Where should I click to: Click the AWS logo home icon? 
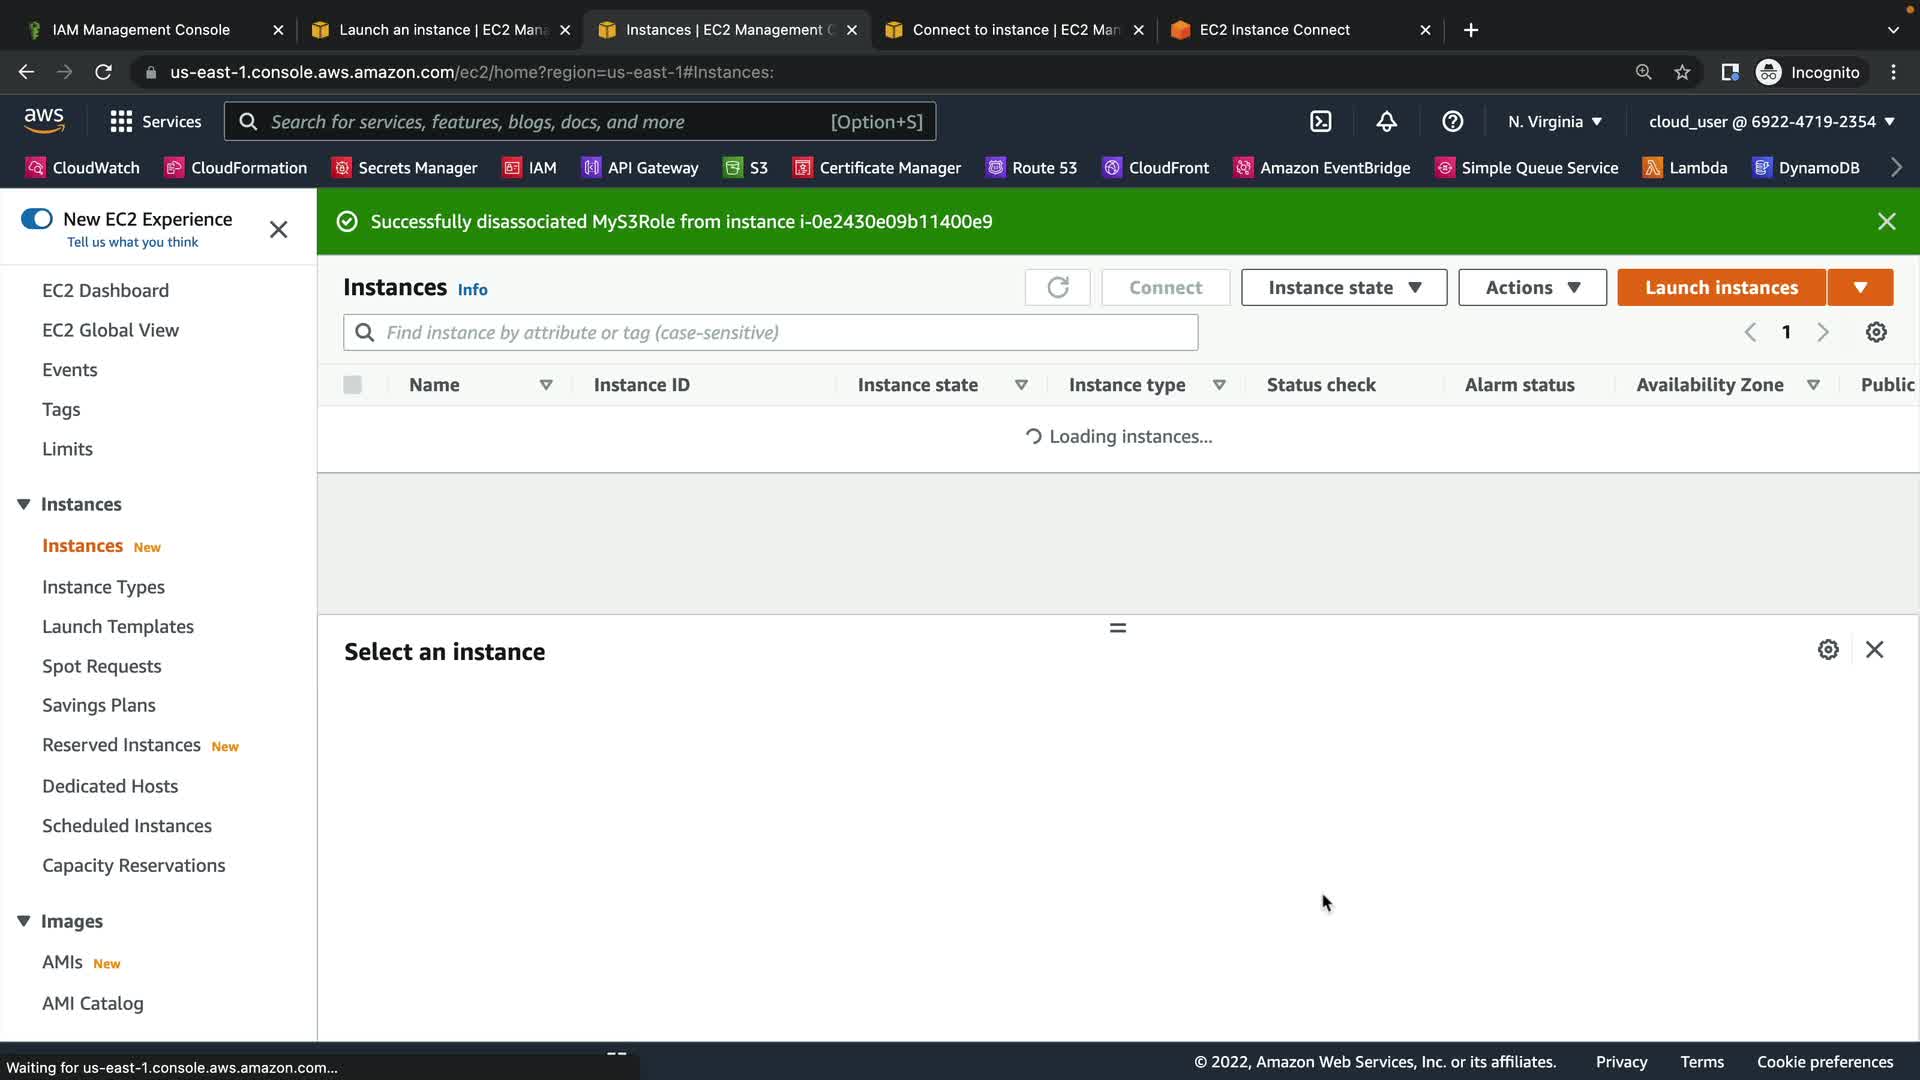44,121
